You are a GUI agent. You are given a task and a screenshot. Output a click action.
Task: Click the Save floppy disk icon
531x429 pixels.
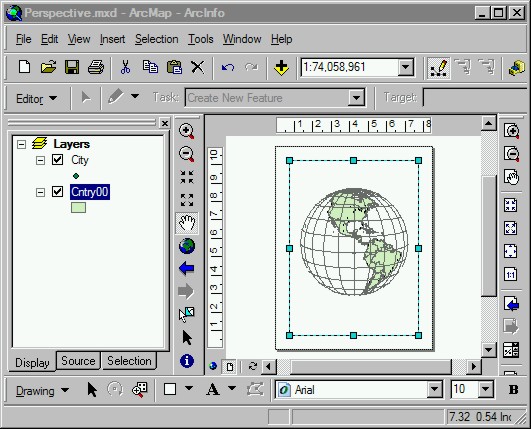[x=72, y=67]
